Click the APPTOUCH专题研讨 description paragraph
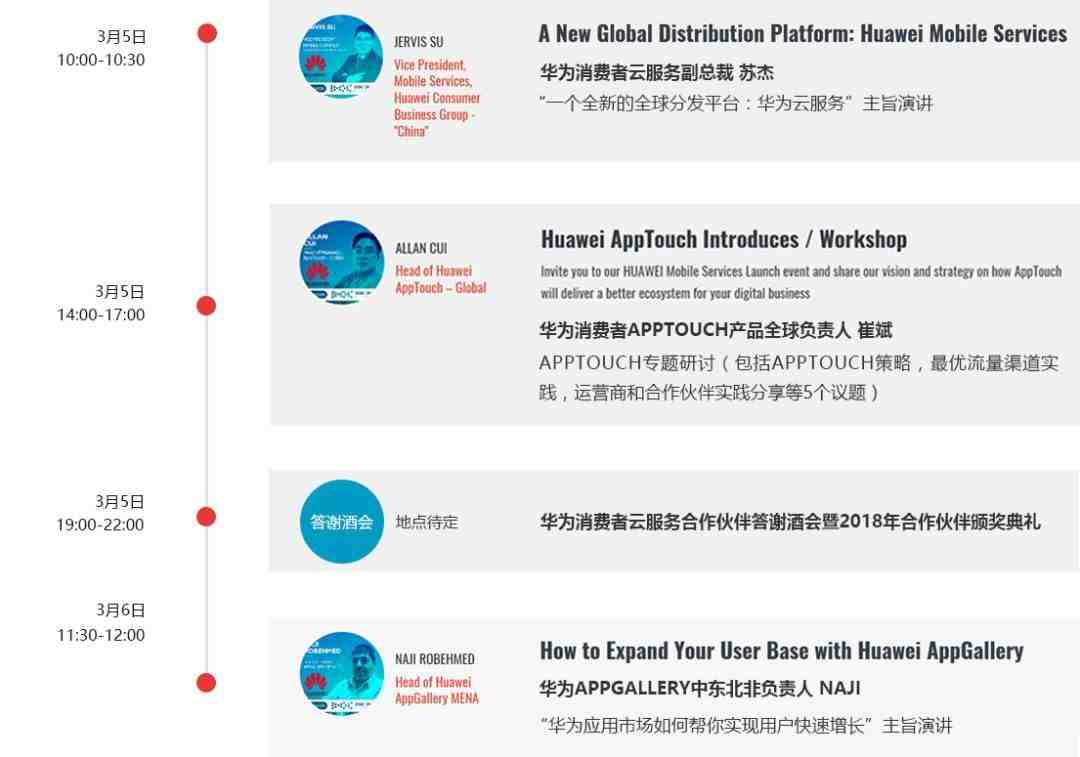The image size is (1080, 757). tap(799, 377)
